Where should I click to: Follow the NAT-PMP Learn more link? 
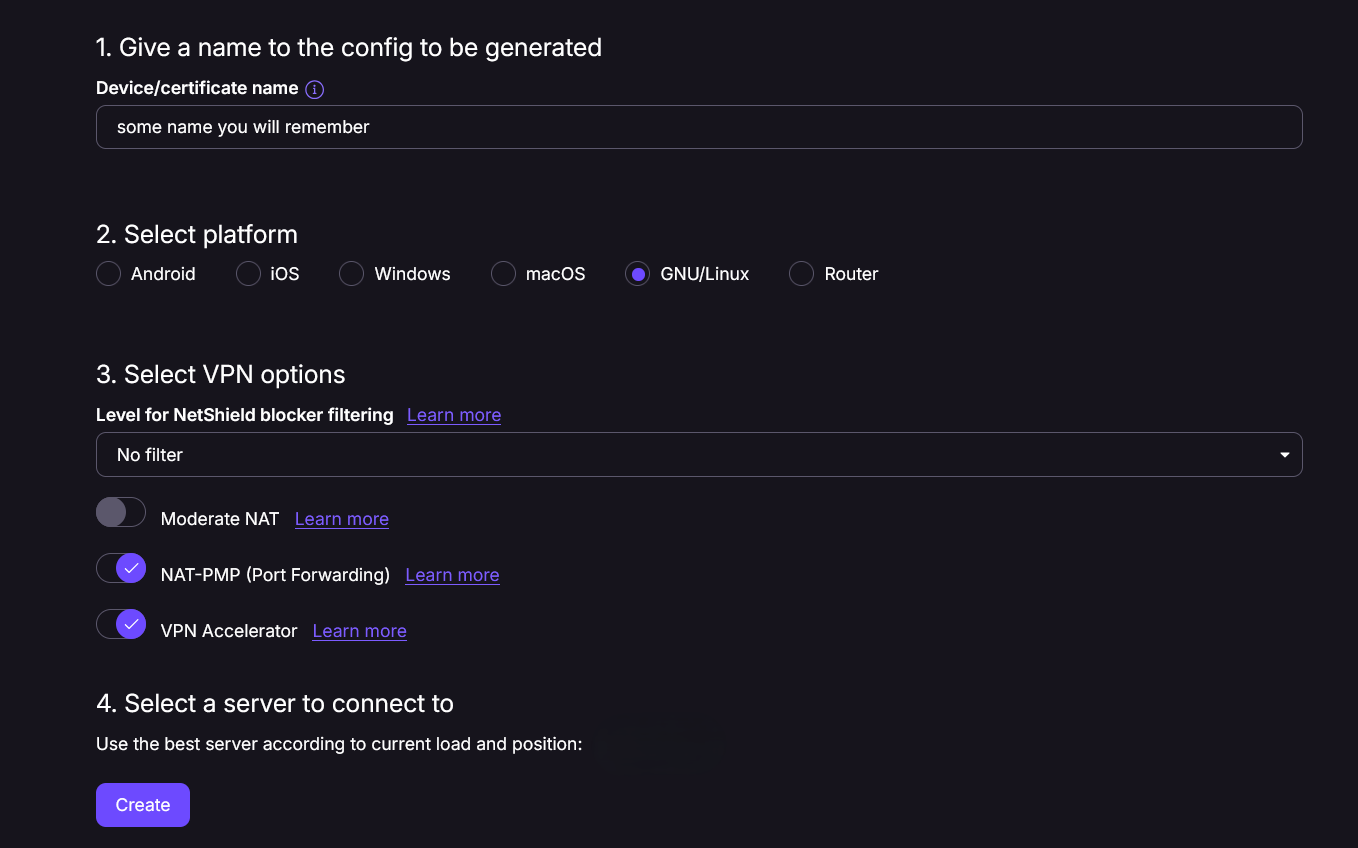452,575
